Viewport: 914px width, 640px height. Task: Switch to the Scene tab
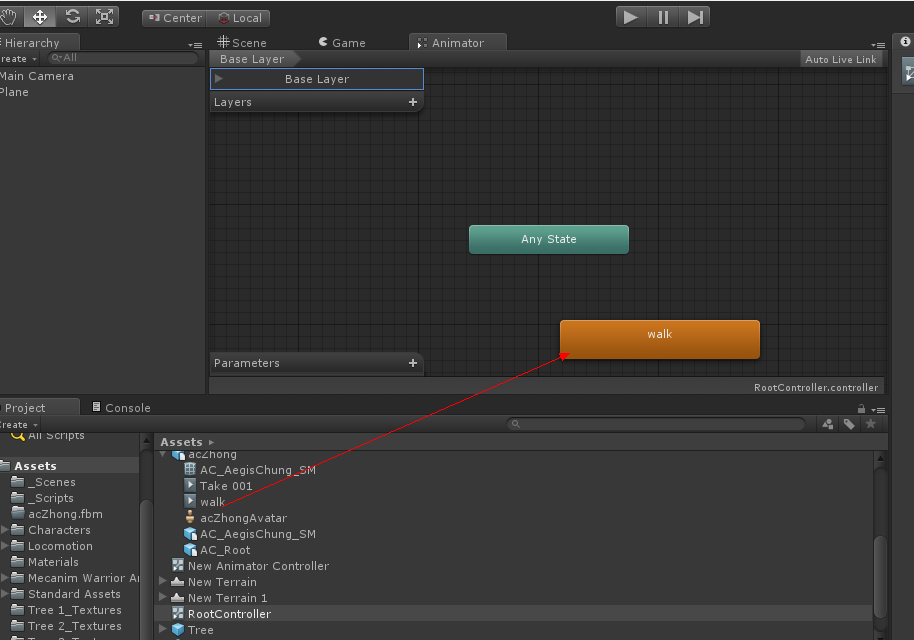242,43
